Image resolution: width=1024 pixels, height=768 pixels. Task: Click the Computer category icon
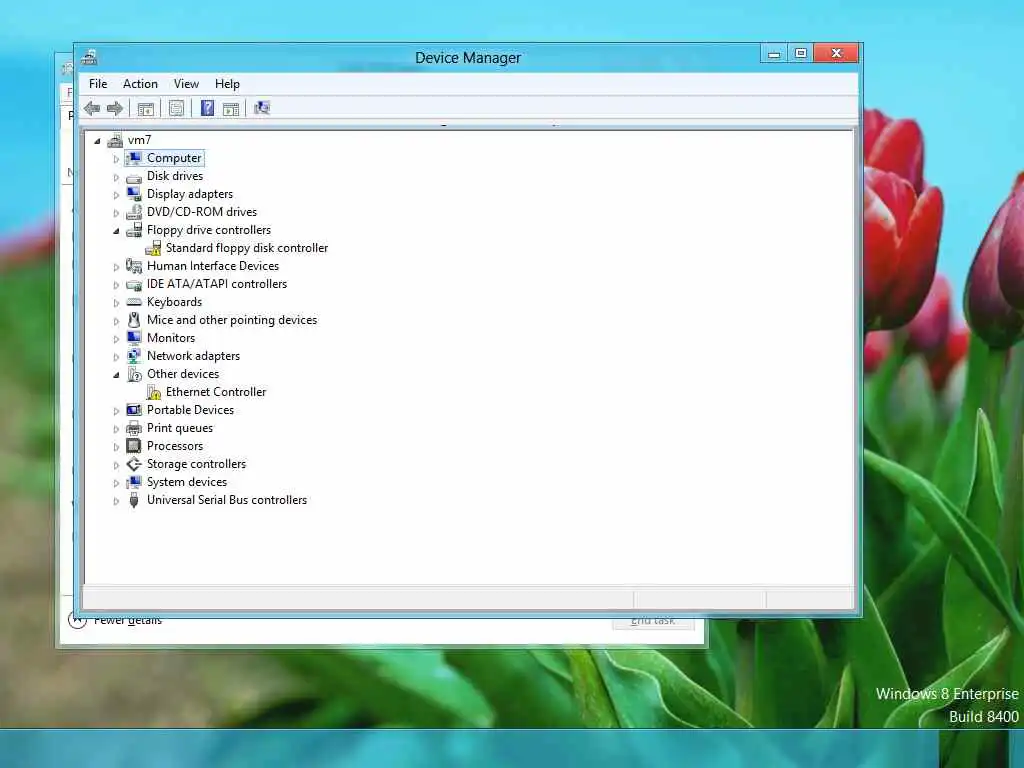point(134,158)
